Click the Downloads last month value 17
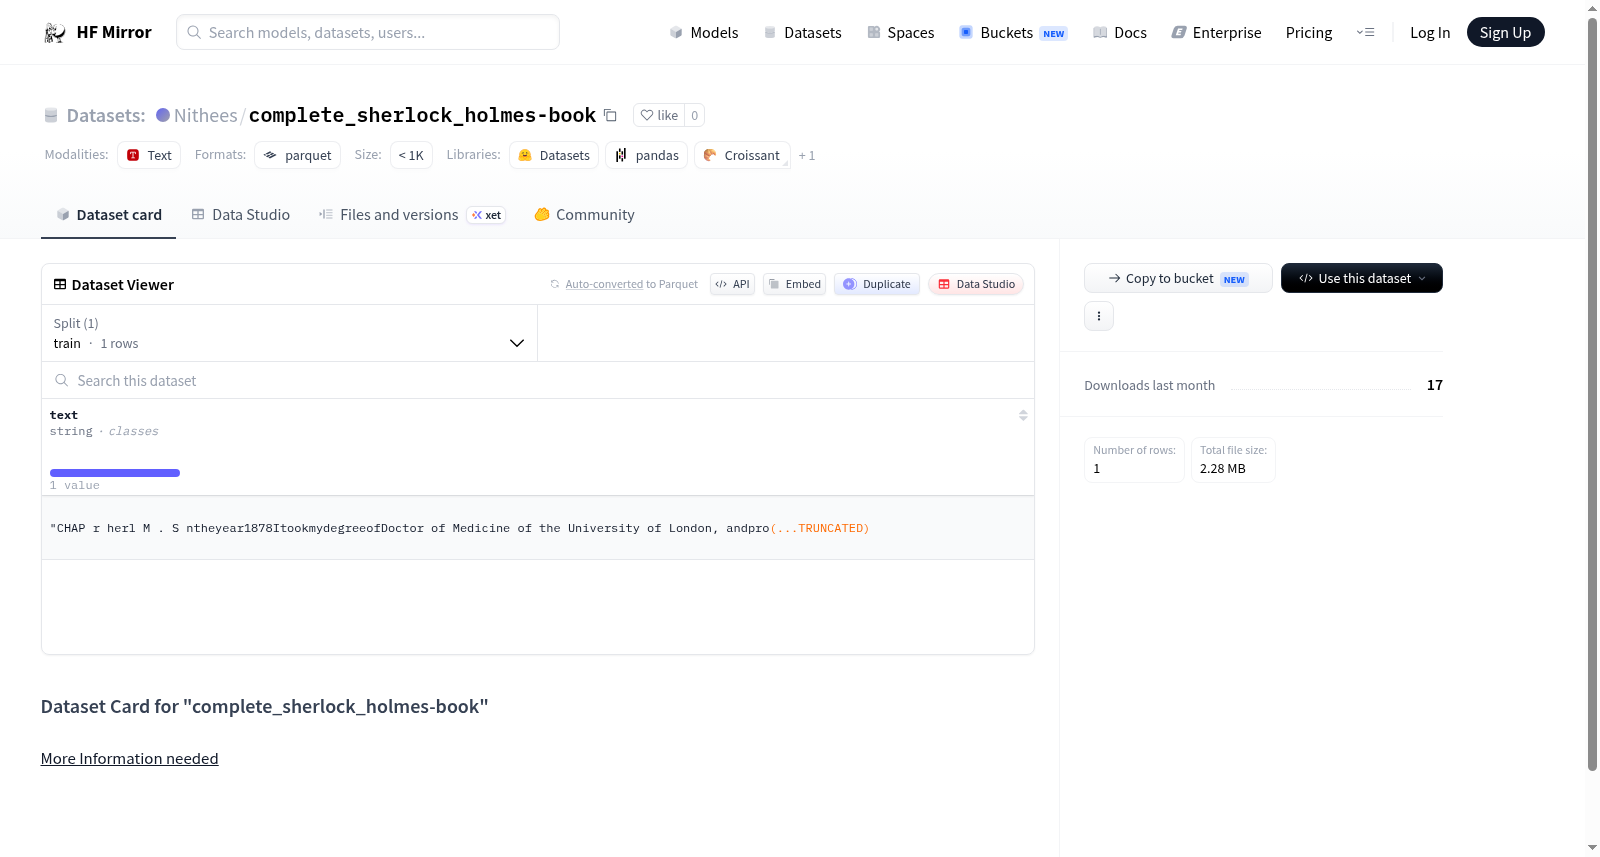 coord(1435,385)
